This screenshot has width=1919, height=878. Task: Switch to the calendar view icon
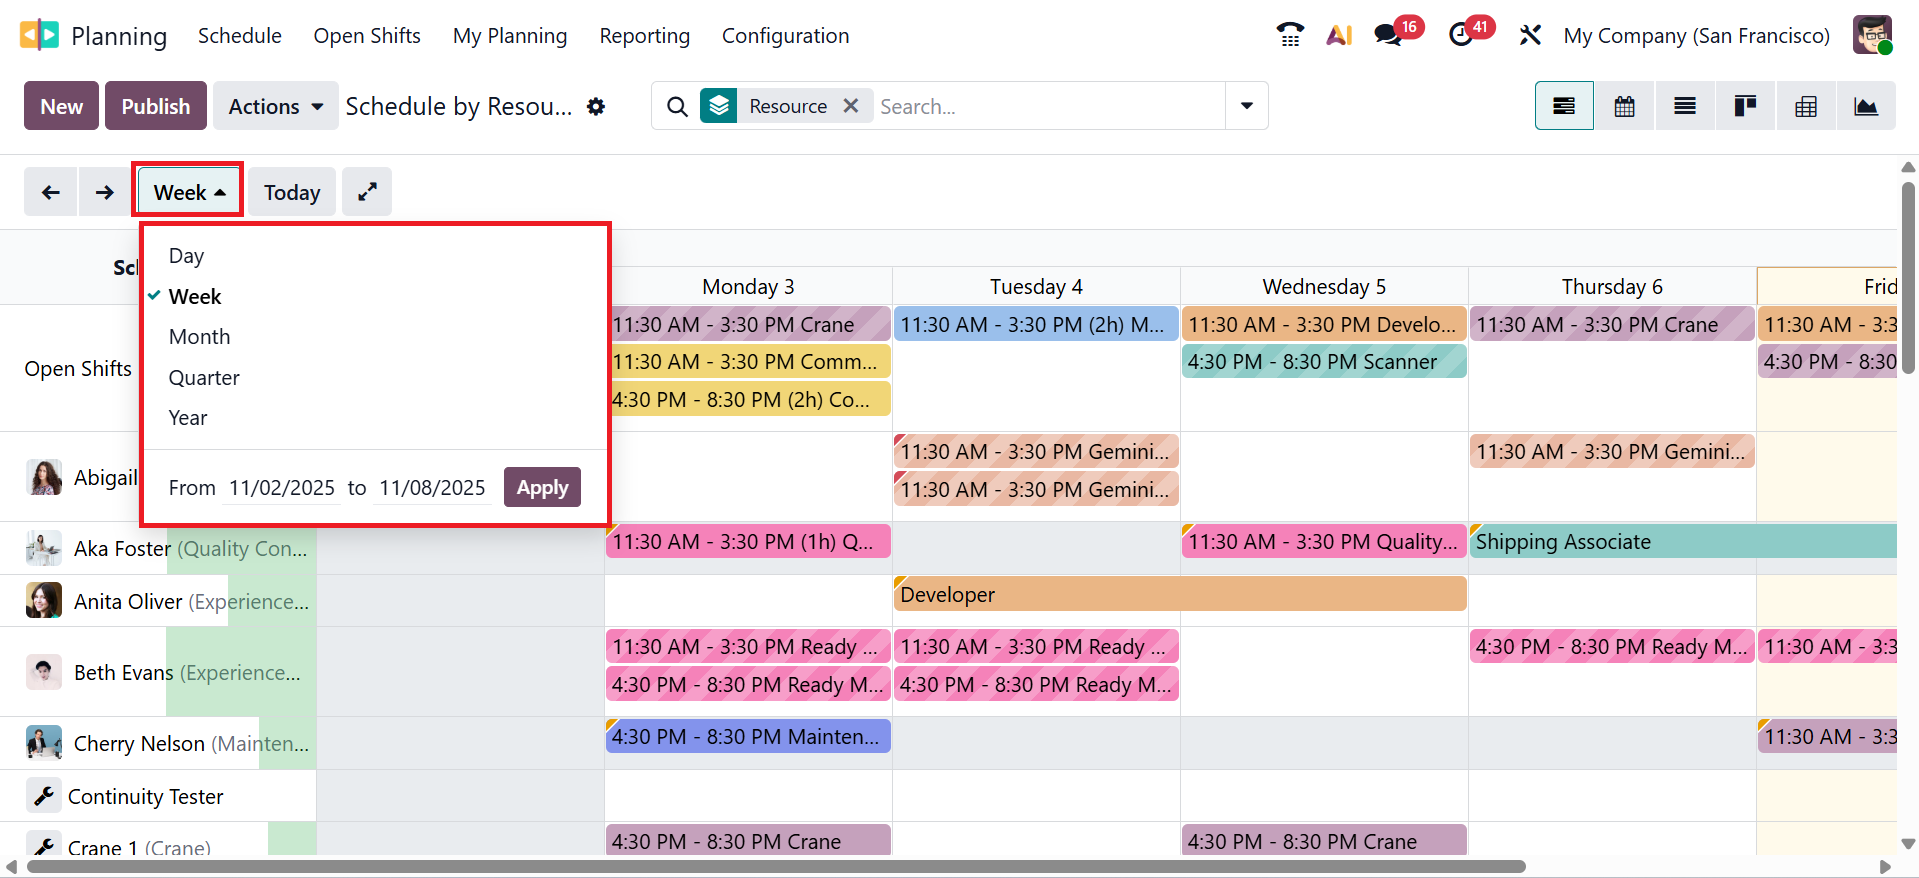pyautogui.click(x=1624, y=106)
